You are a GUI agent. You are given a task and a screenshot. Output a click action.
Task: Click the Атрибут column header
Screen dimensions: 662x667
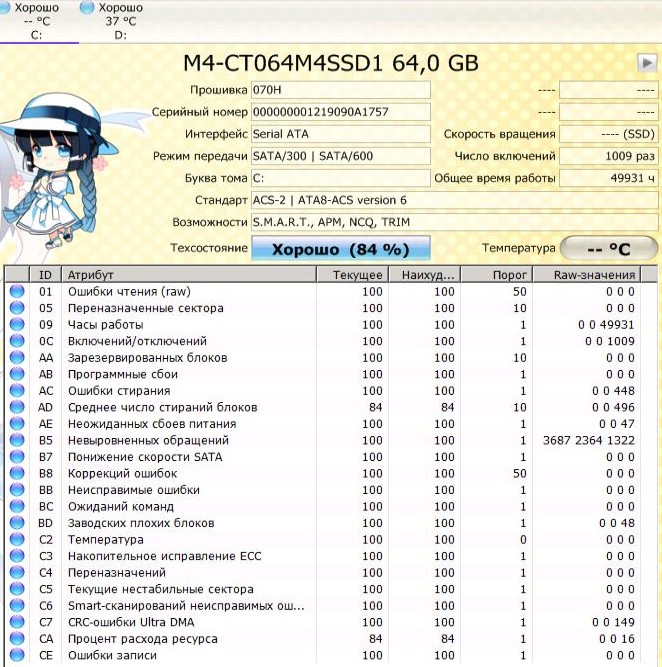pyautogui.click(x=189, y=275)
